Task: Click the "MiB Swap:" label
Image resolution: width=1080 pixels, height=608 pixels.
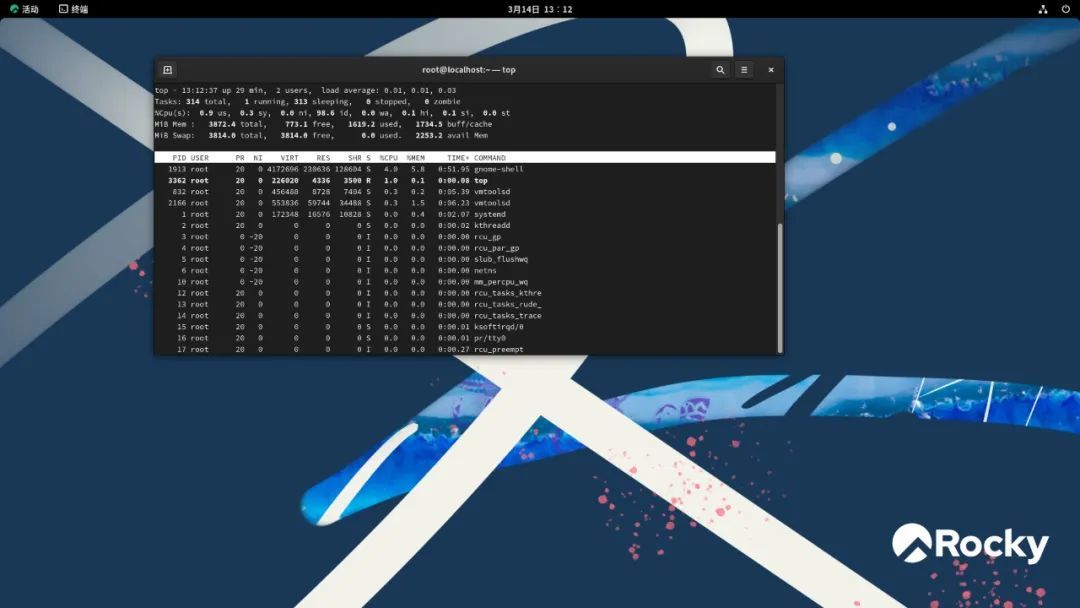Action: tap(174, 136)
